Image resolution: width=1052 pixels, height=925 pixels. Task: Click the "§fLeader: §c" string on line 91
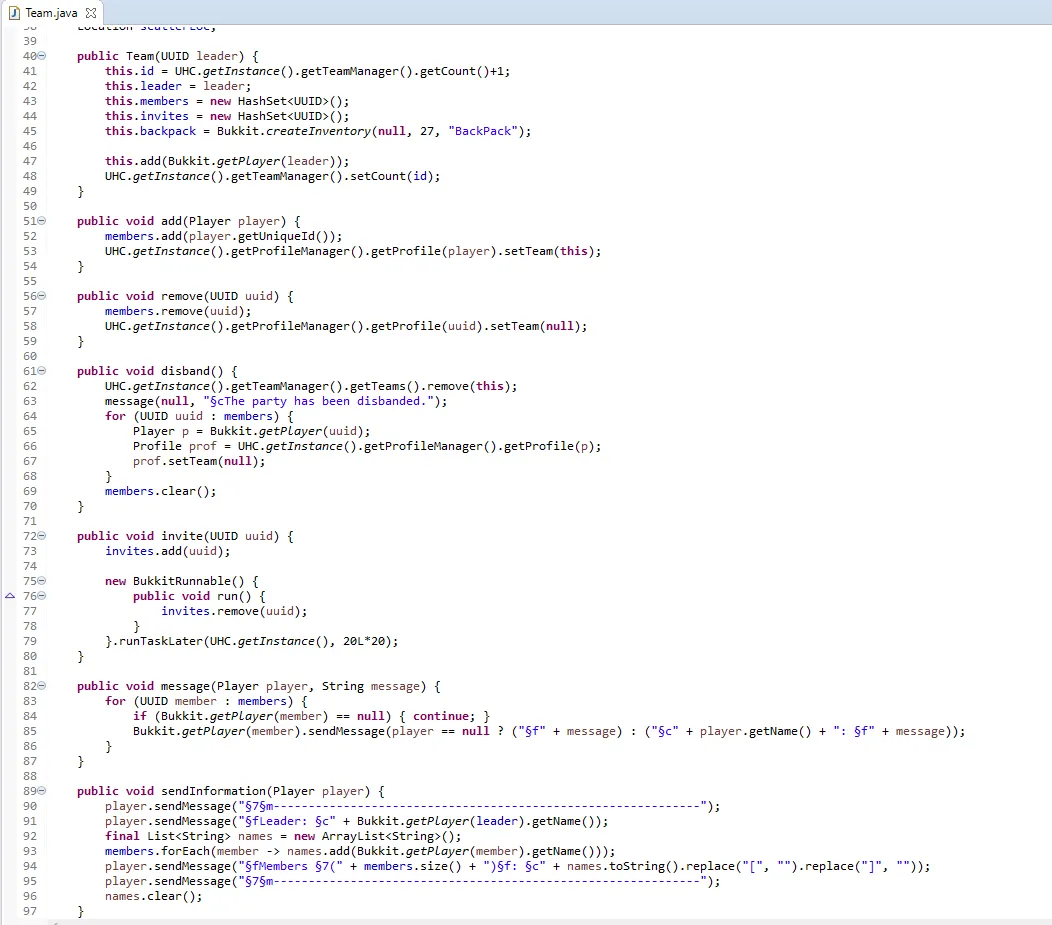pos(287,822)
